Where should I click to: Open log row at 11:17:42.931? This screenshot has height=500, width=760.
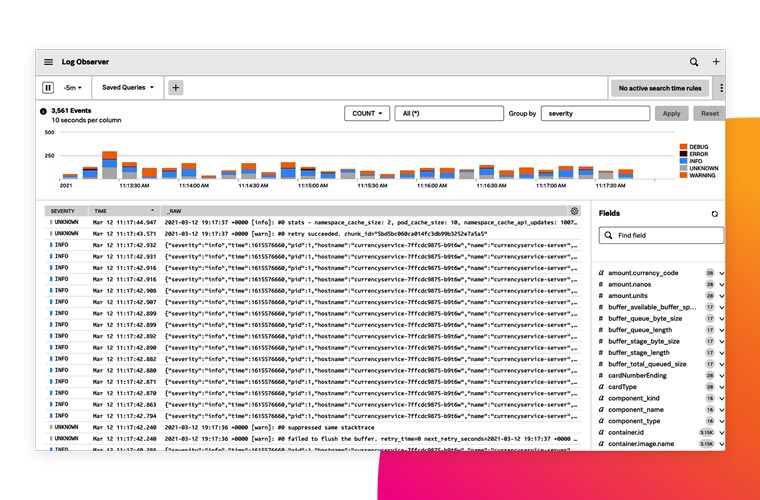313,256
